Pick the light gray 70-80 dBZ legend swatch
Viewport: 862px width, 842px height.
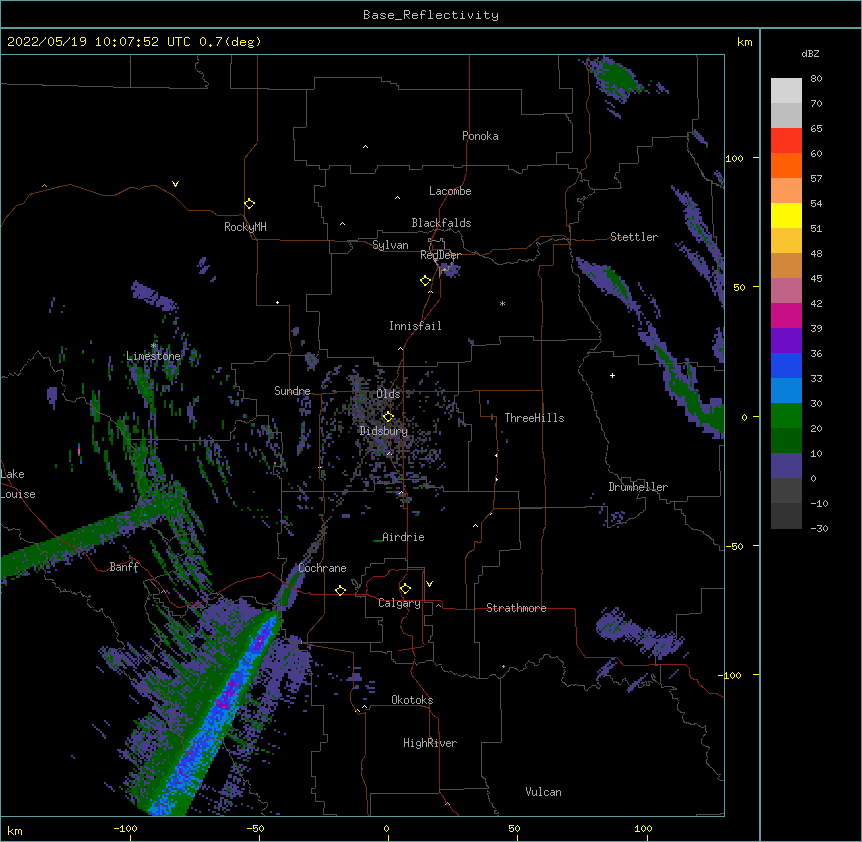coord(786,91)
